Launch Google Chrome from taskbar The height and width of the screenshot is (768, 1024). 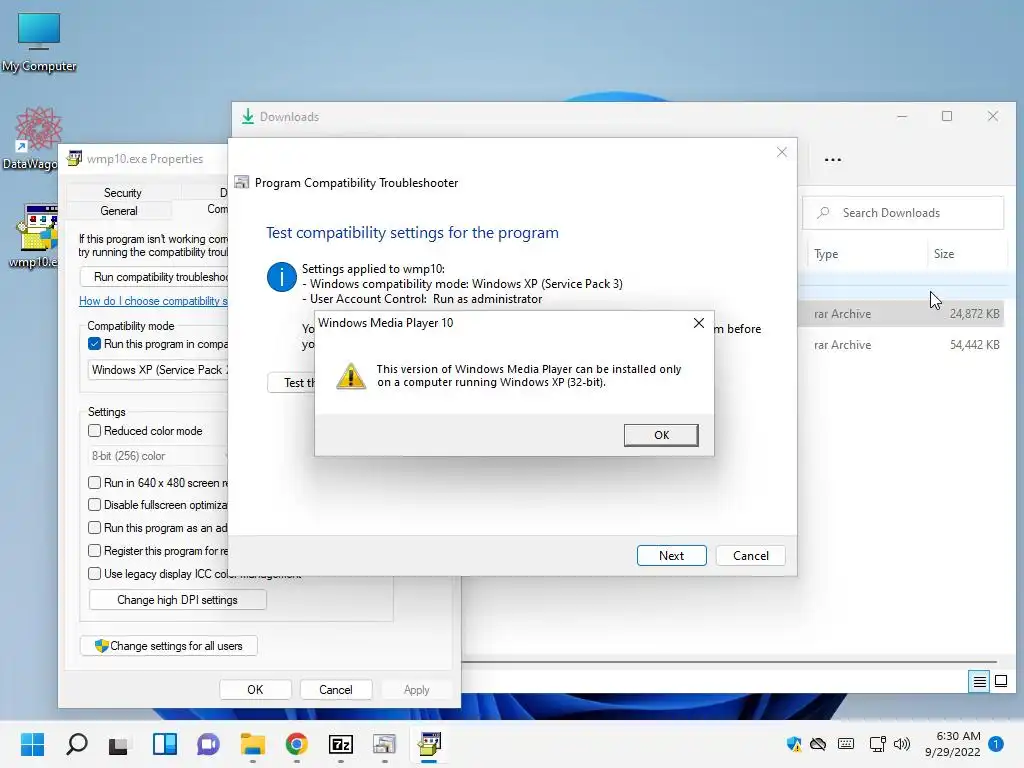[296, 744]
